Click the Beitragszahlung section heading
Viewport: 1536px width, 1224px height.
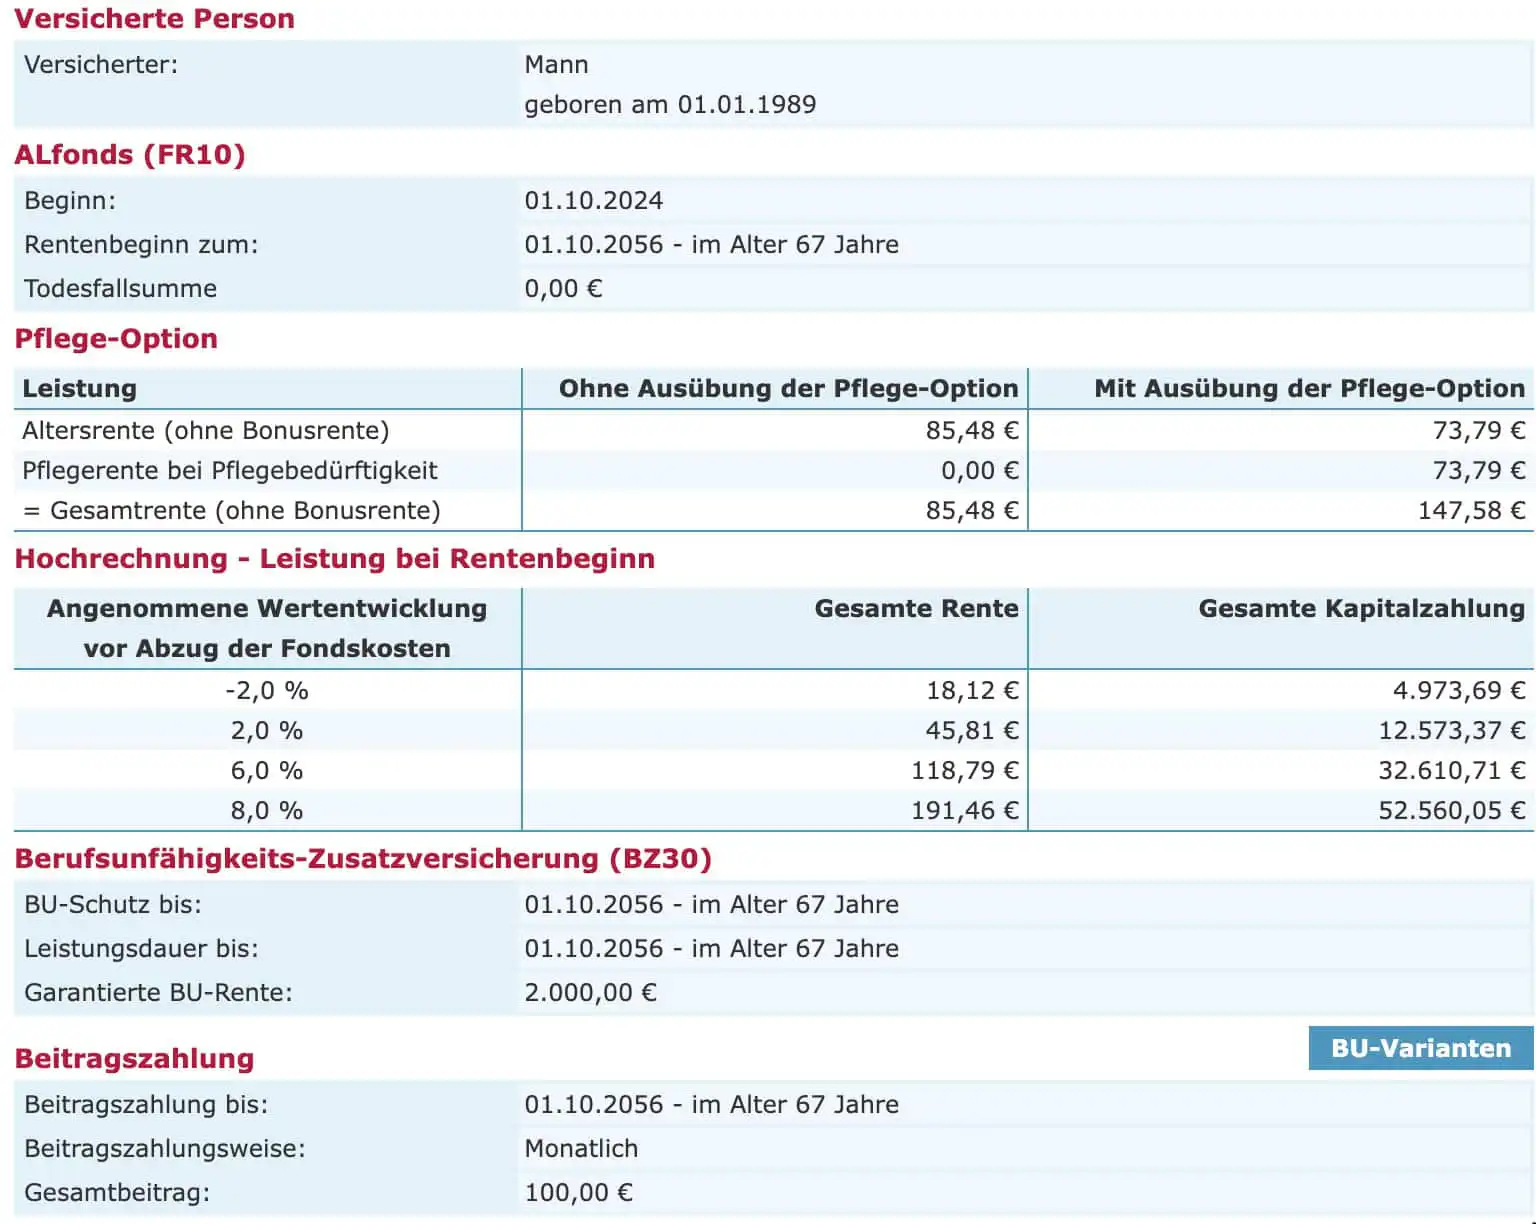[x=134, y=1059]
